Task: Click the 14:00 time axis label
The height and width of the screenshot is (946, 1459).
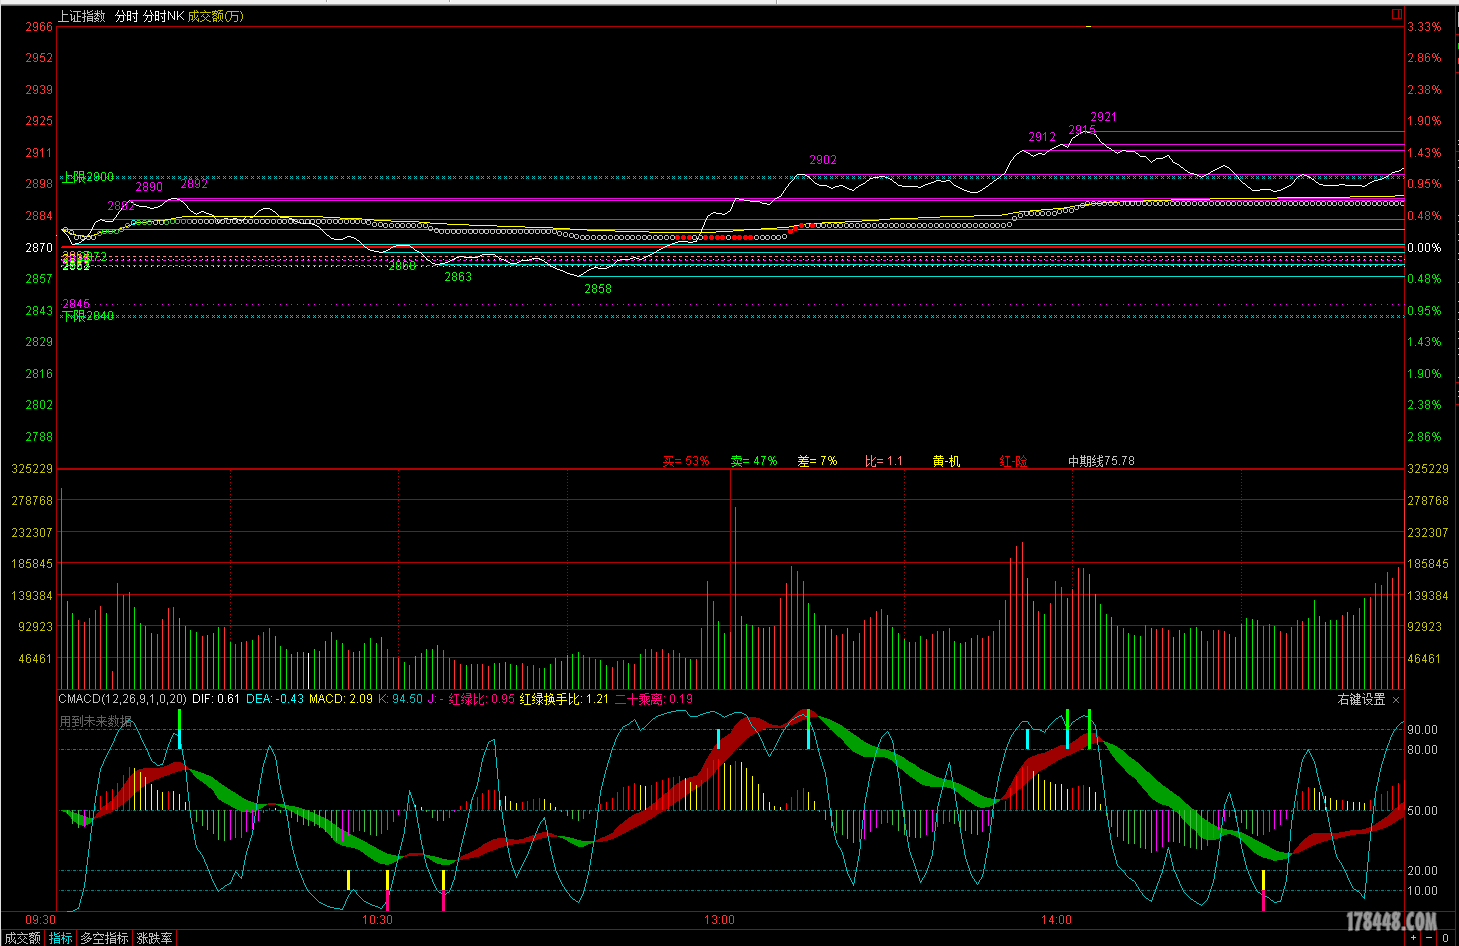Action: click(1056, 919)
